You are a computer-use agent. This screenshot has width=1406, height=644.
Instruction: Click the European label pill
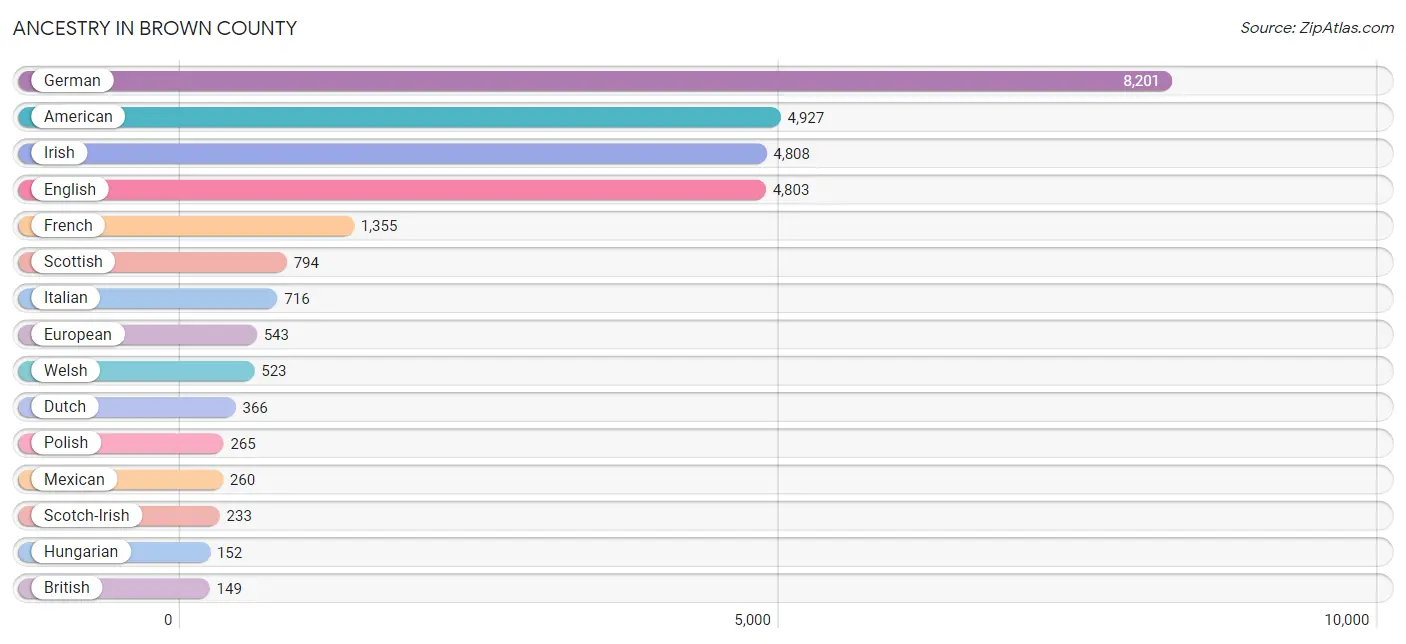pos(77,334)
